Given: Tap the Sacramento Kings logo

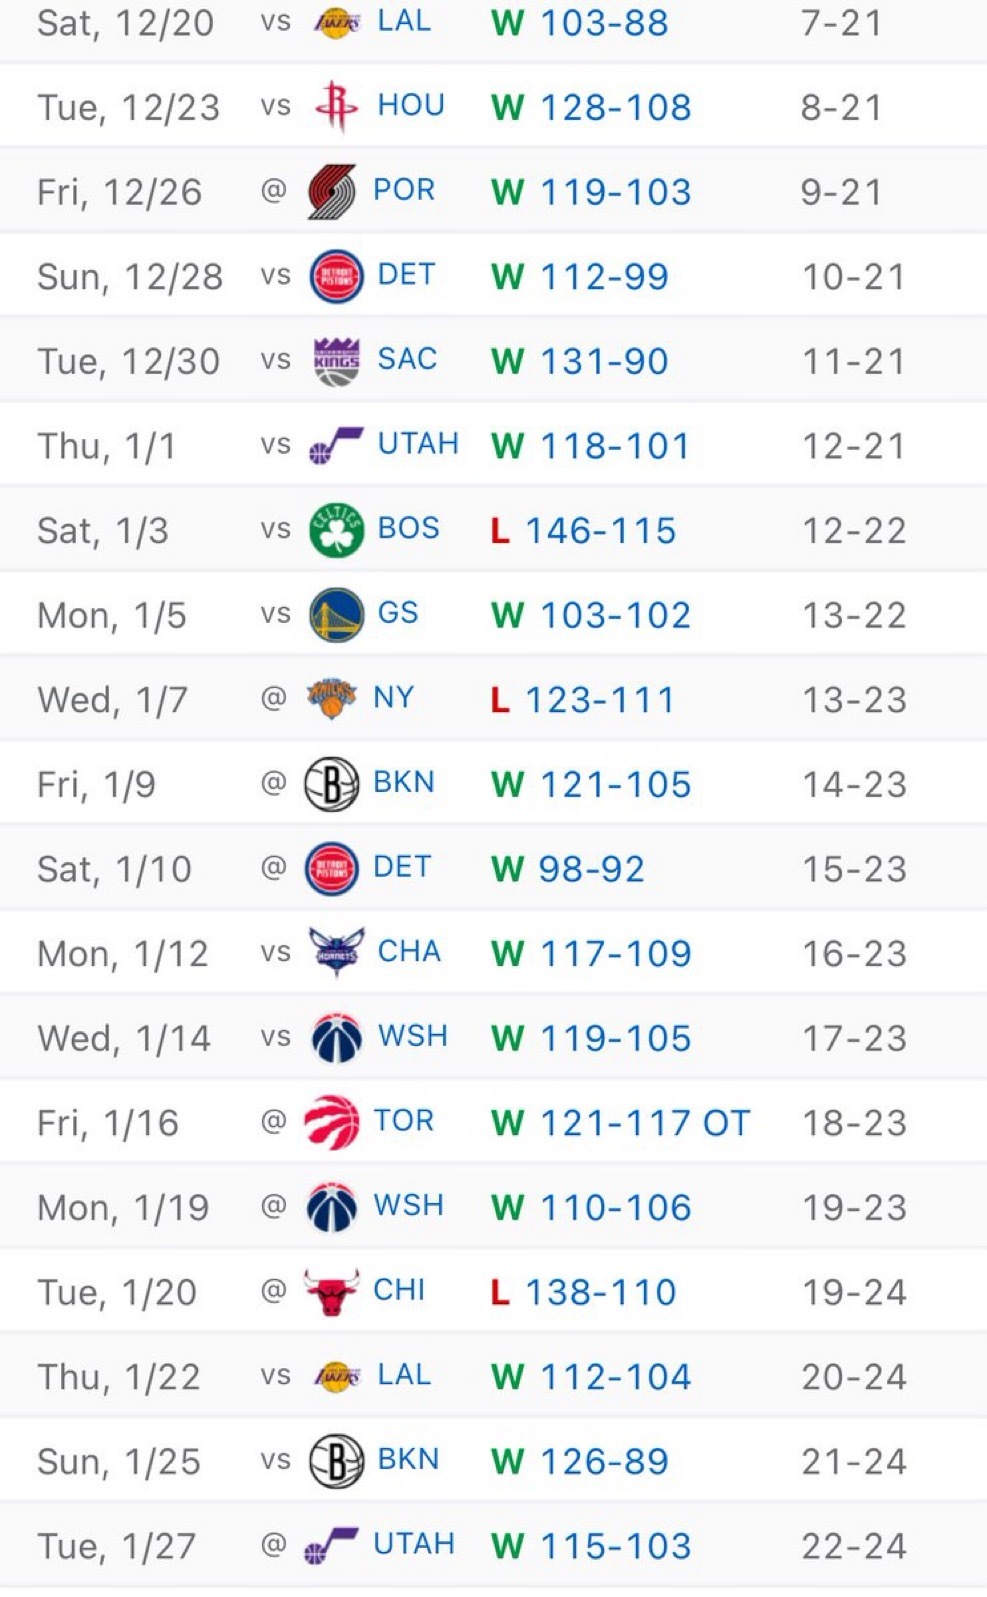Looking at the screenshot, I should (336, 361).
